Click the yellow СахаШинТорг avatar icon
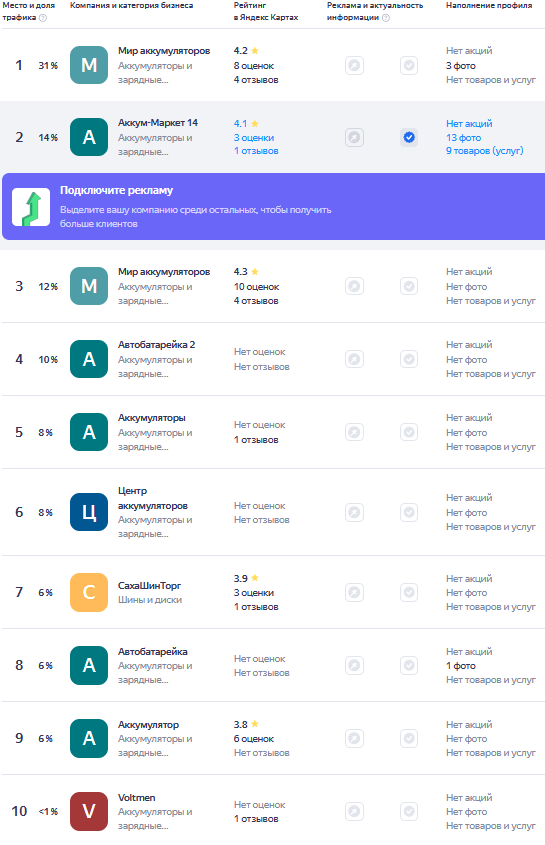 pyautogui.click(x=89, y=592)
